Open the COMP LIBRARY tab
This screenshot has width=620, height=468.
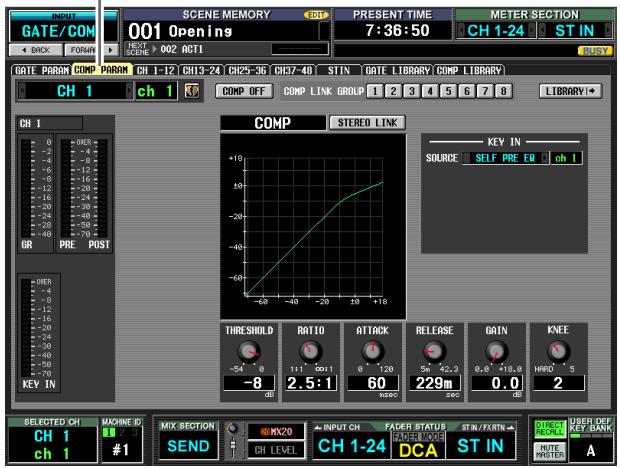469,70
